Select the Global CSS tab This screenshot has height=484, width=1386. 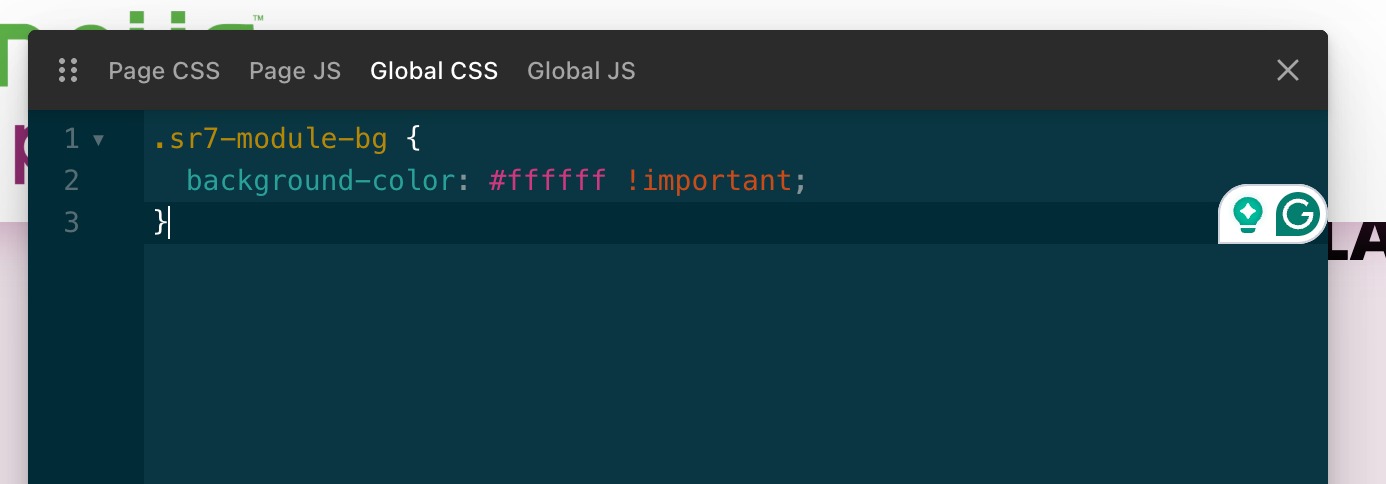(x=434, y=71)
